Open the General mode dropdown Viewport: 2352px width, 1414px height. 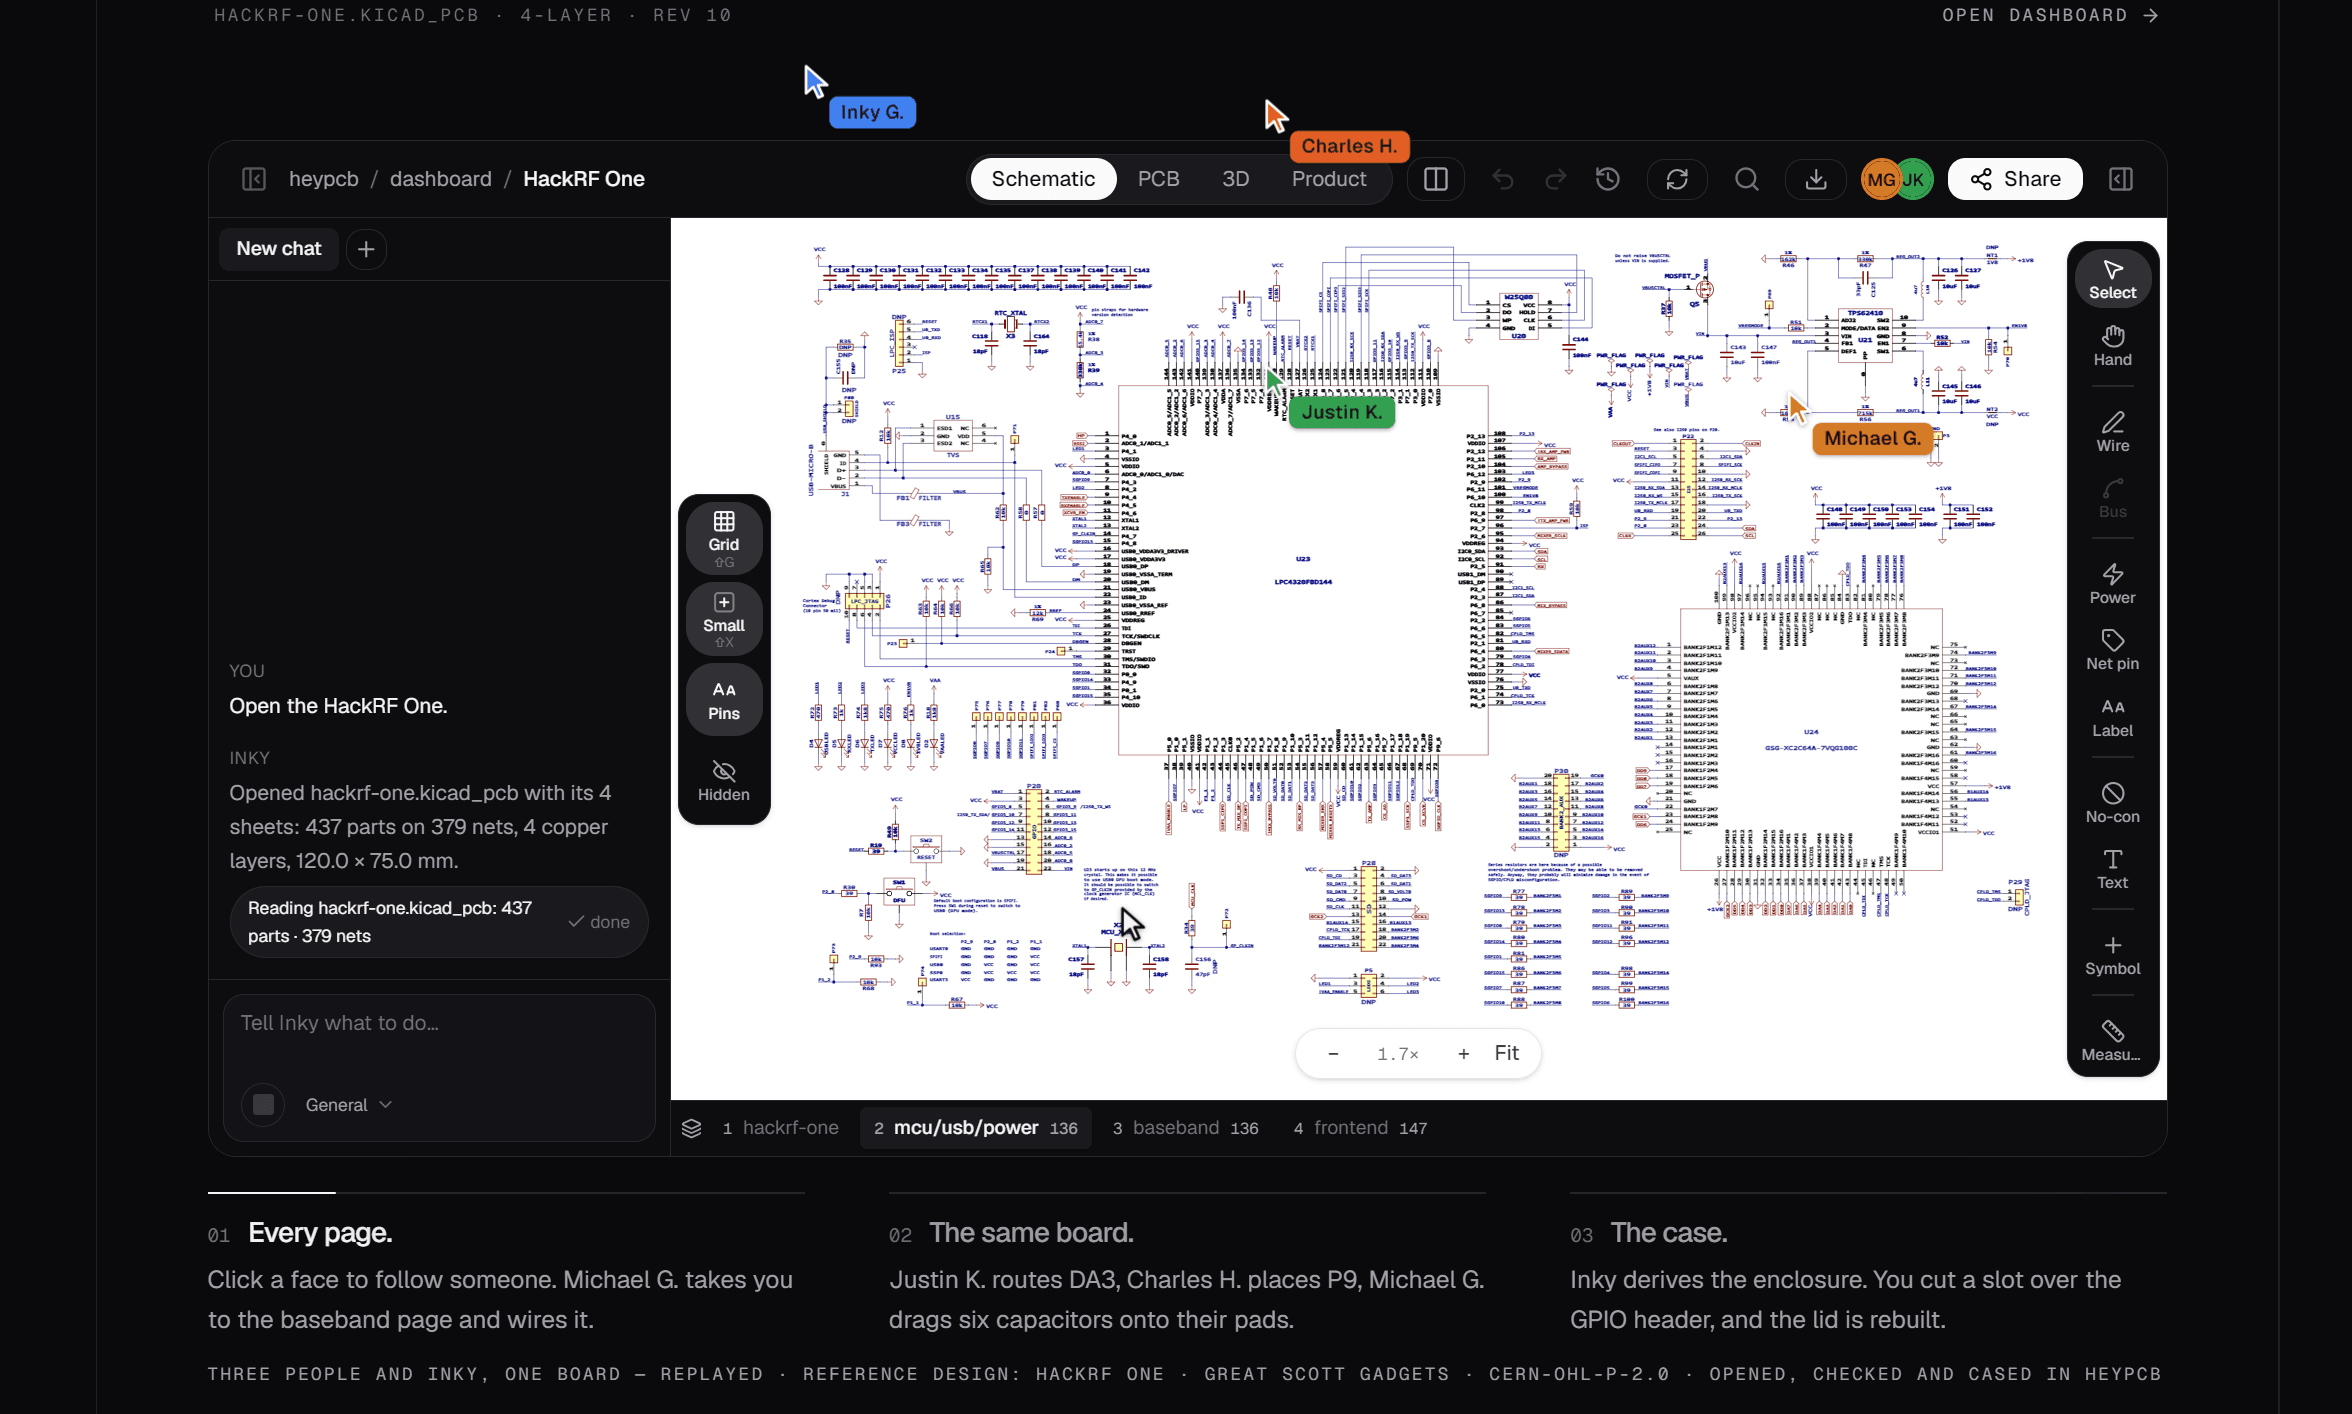pyautogui.click(x=348, y=1104)
